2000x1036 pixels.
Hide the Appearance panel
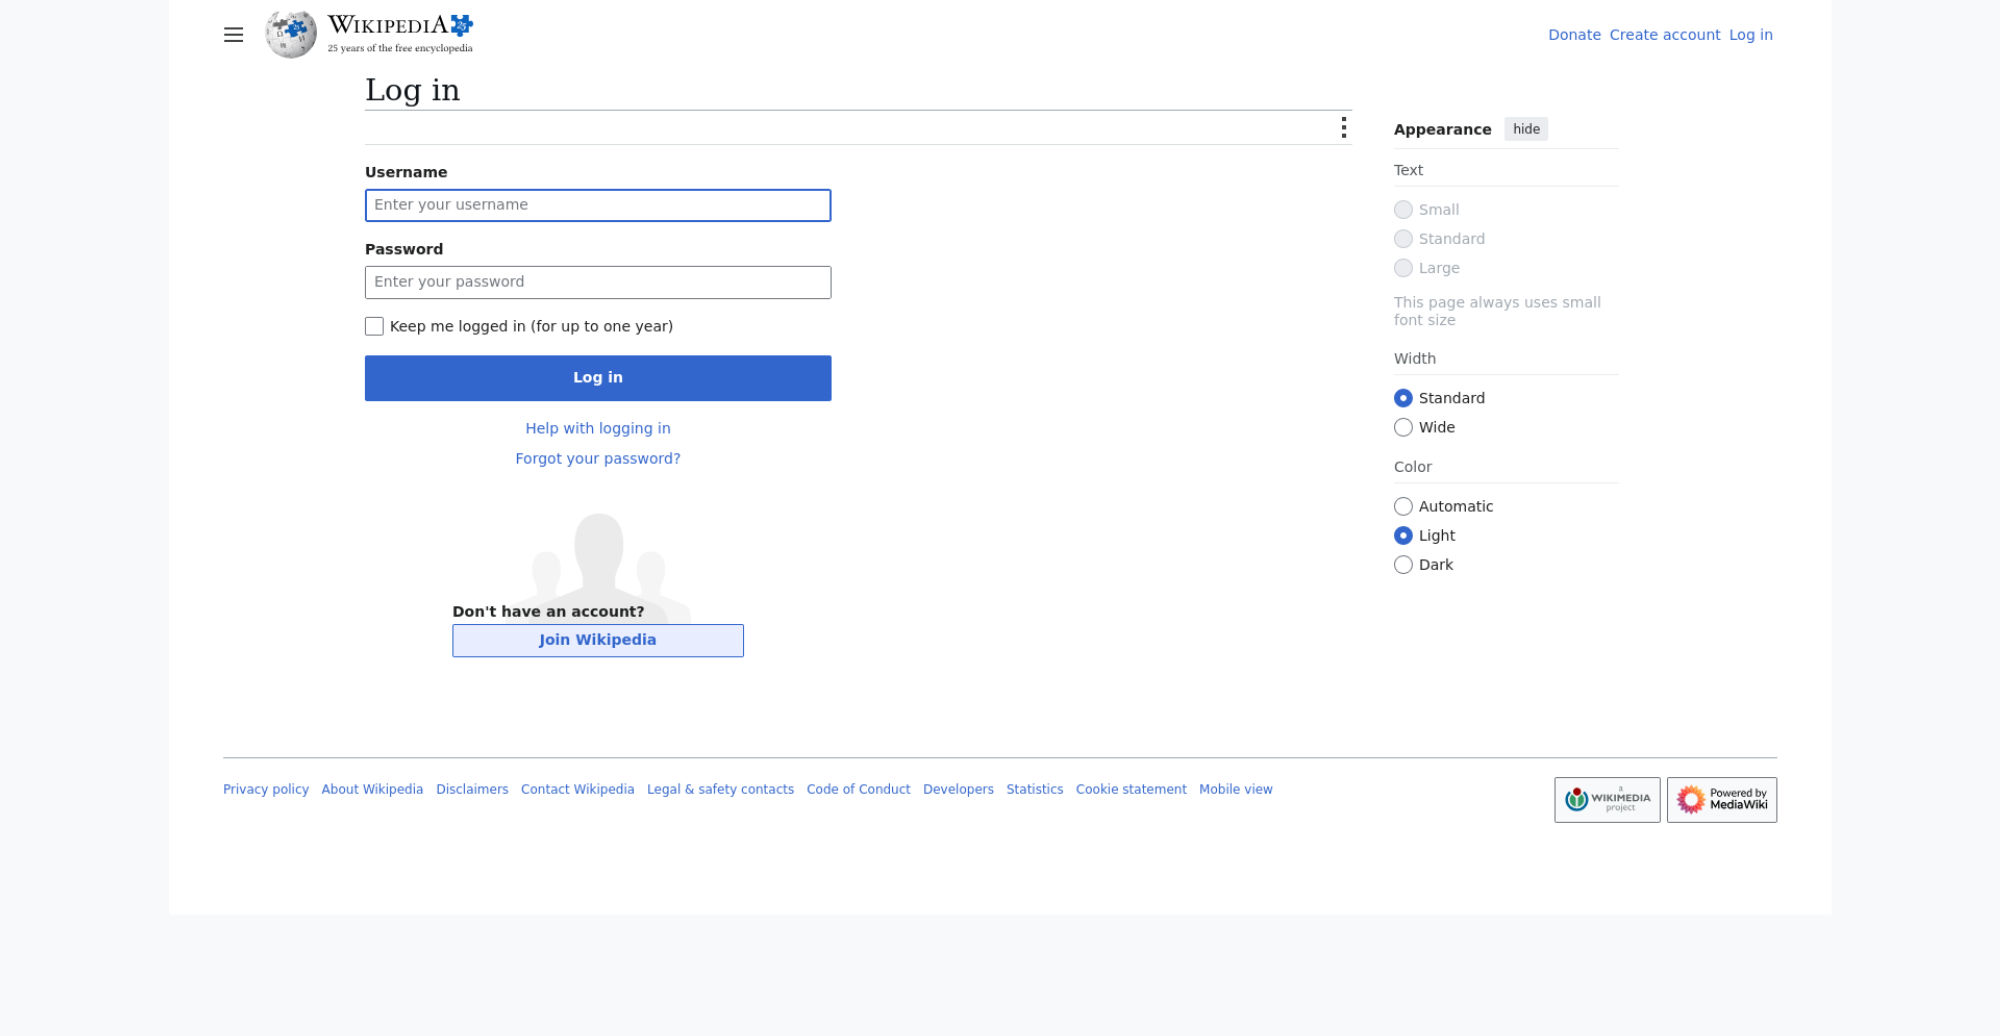[1526, 129]
